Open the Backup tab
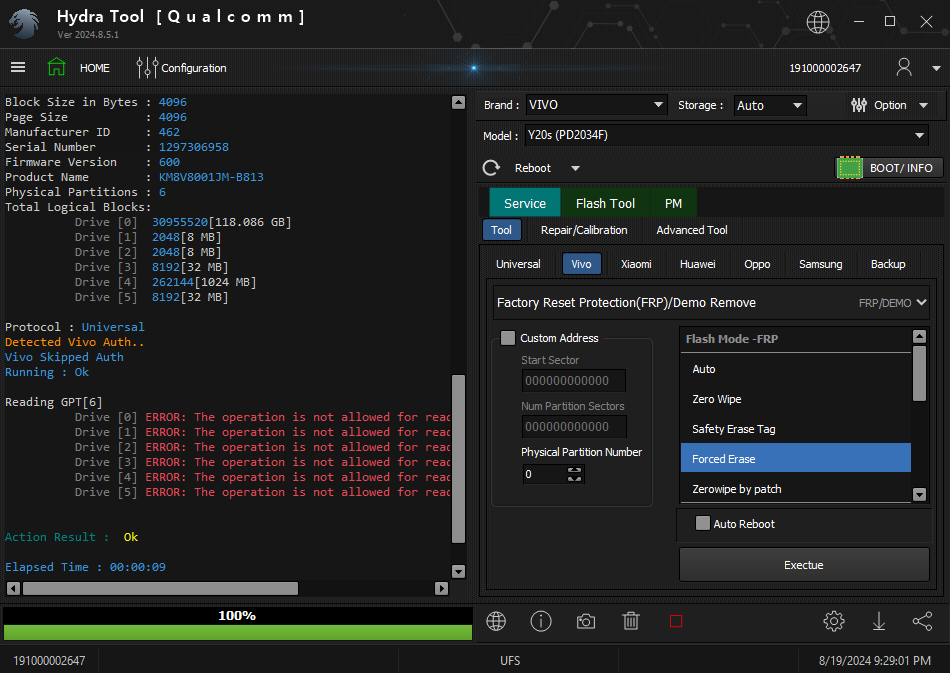 pyautogui.click(x=888, y=264)
